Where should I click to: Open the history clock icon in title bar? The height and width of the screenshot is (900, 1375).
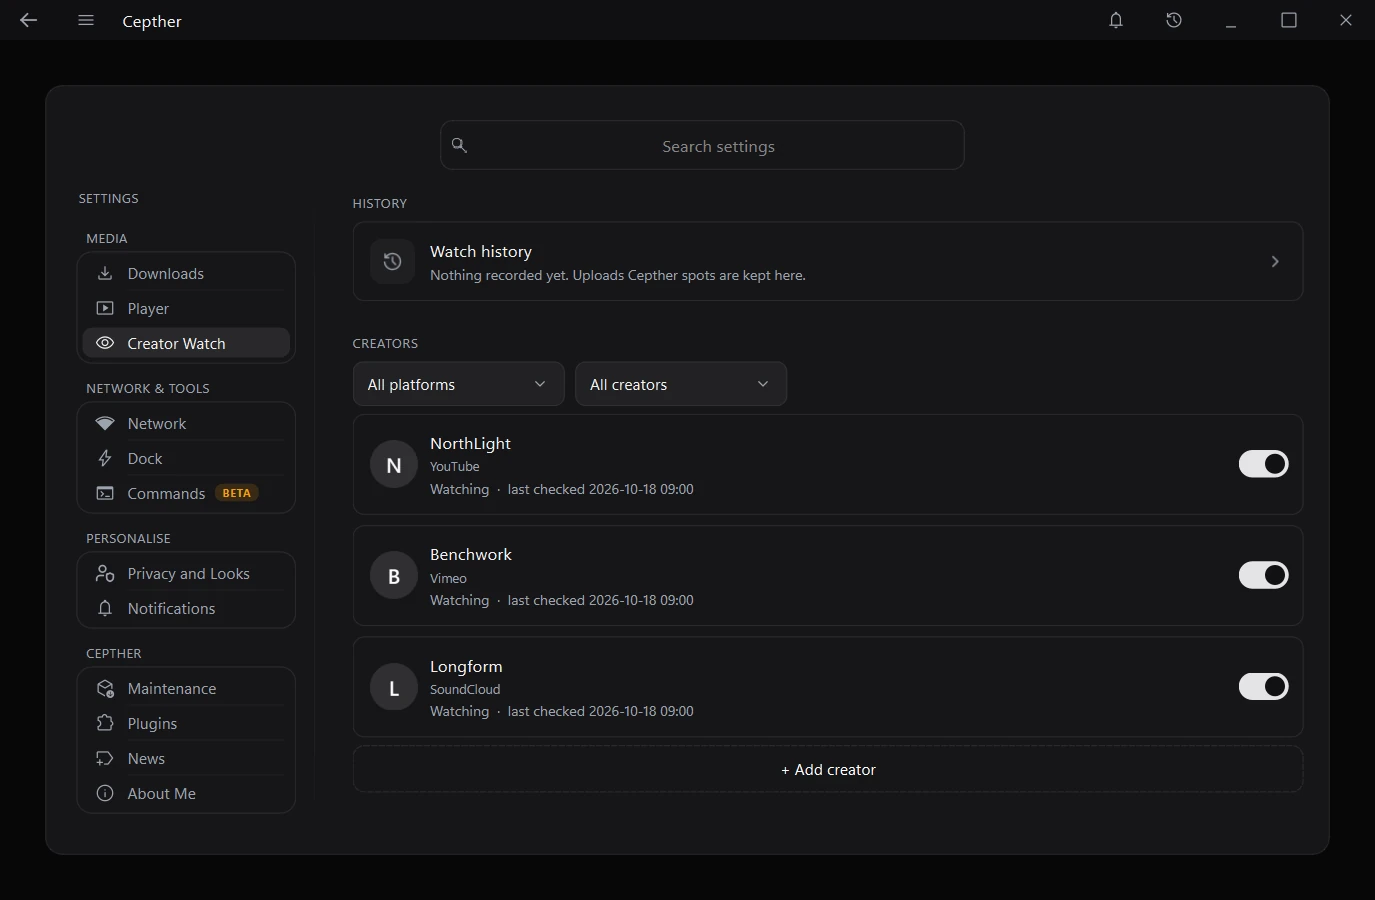tap(1174, 20)
